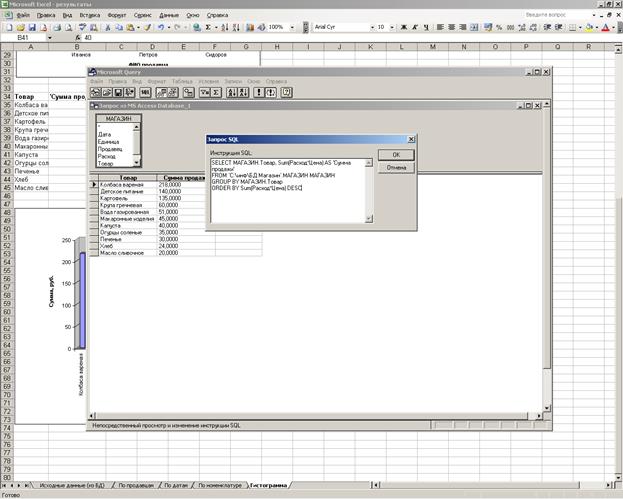Open the Arial Cyr font name dropdown
The image size is (623, 499).
pos(367,27)
